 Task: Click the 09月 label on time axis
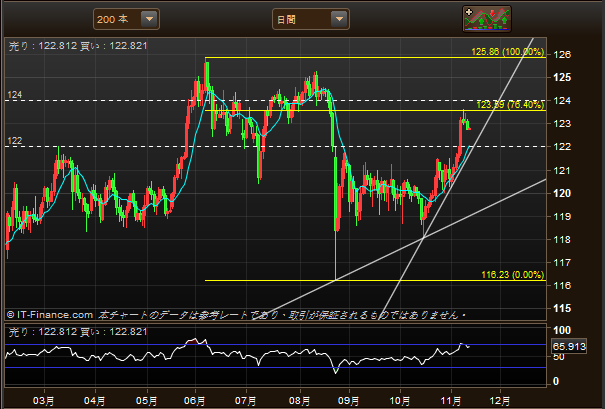(x=349, y=401)
